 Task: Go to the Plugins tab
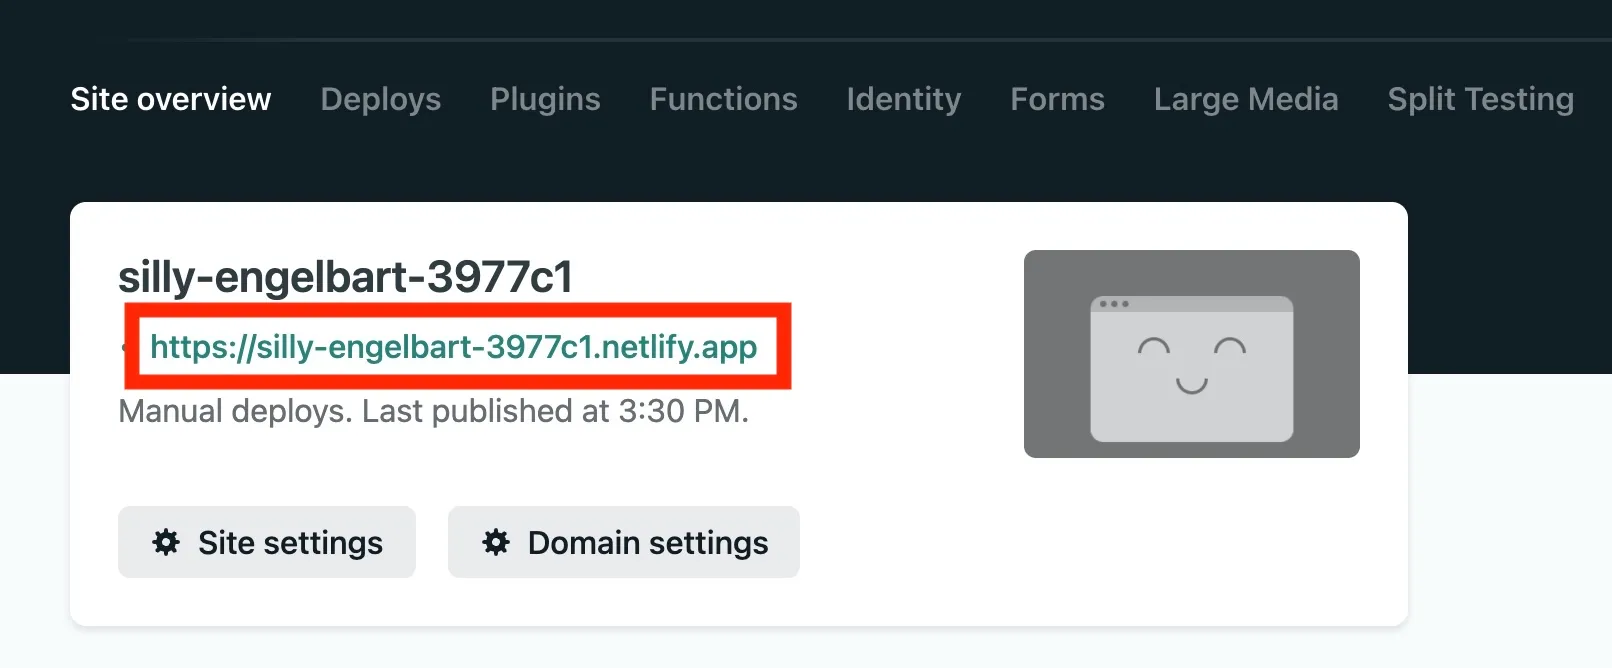click(545, 99)
